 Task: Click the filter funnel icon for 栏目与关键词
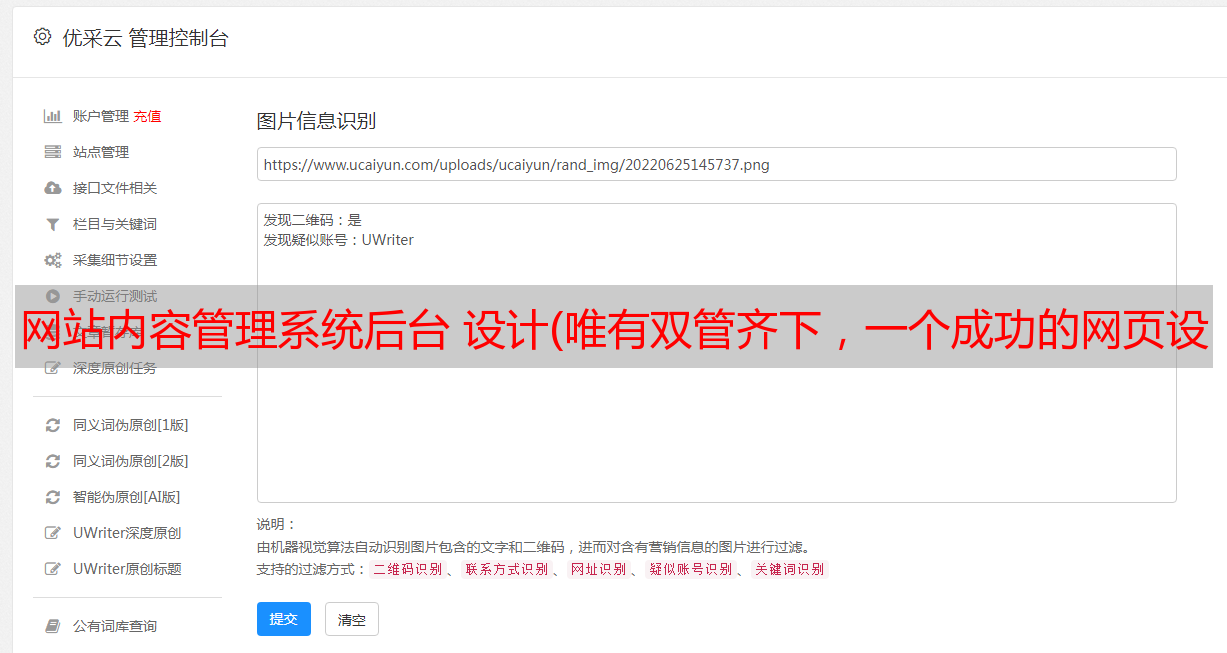click(x=53, y=224)
